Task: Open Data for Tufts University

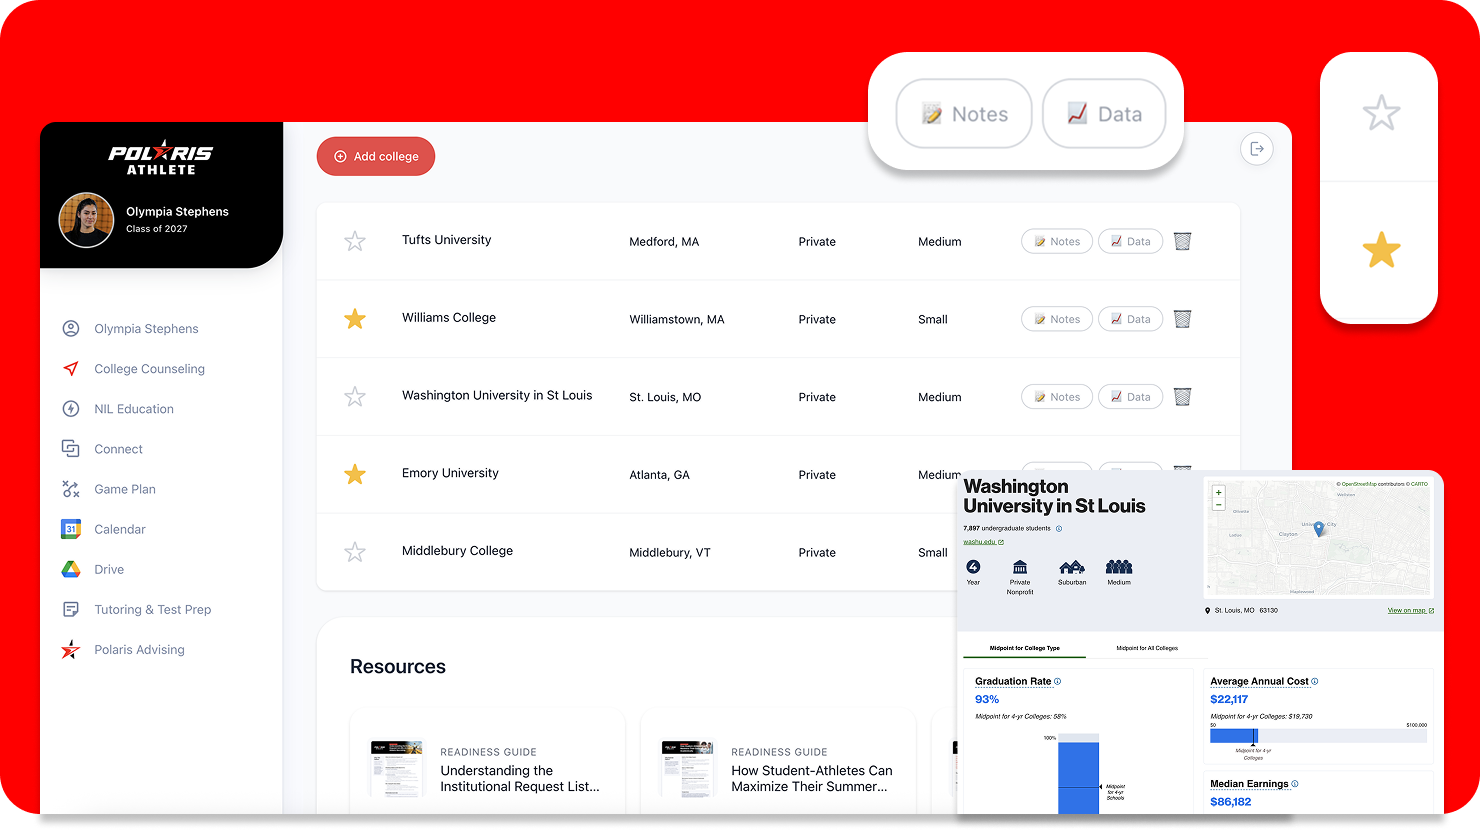Action: (x=1131, y=241)
